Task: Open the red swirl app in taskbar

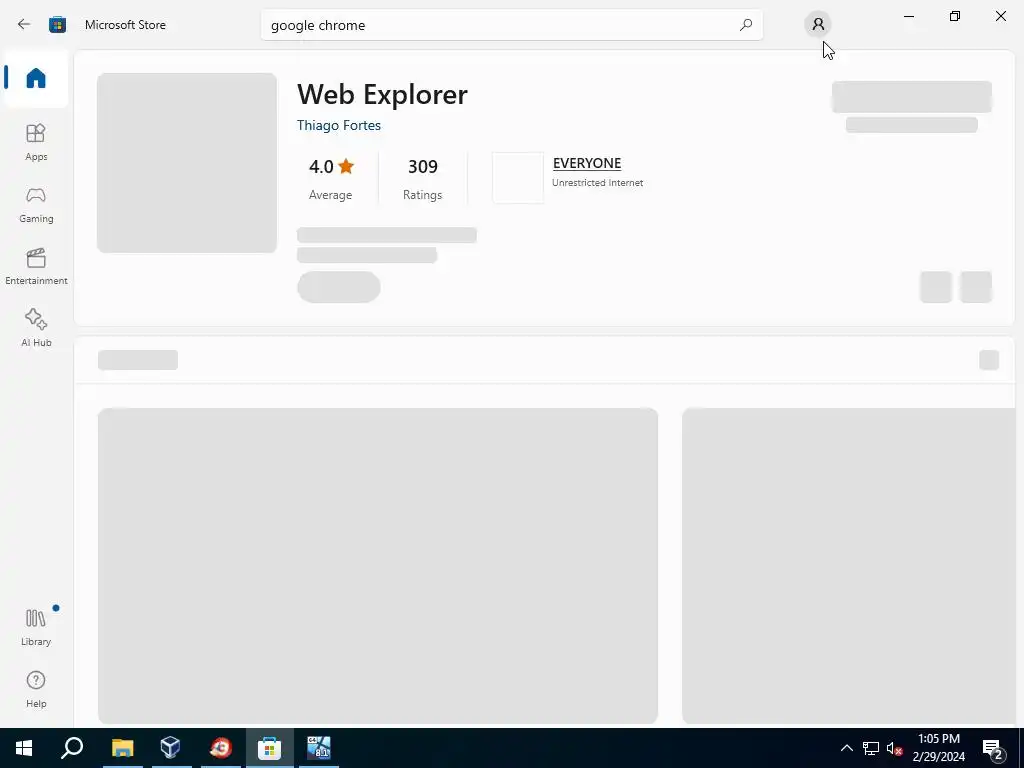Action: [x=220, y=748]
